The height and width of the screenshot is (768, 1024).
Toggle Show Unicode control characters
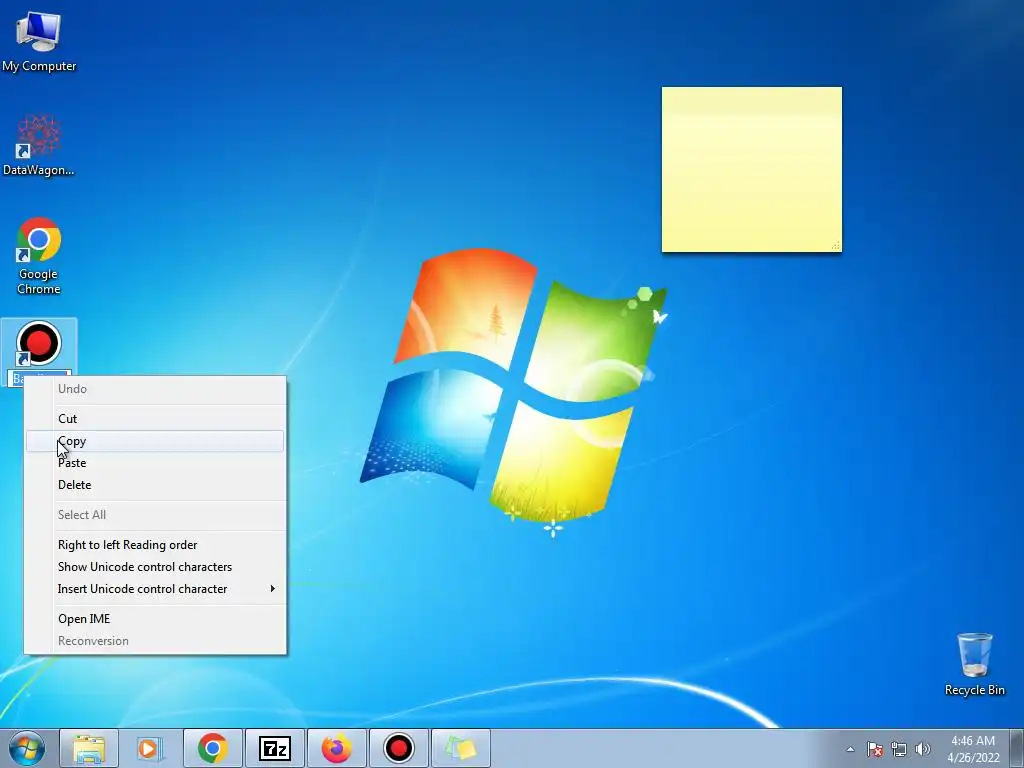pos(155,567)
